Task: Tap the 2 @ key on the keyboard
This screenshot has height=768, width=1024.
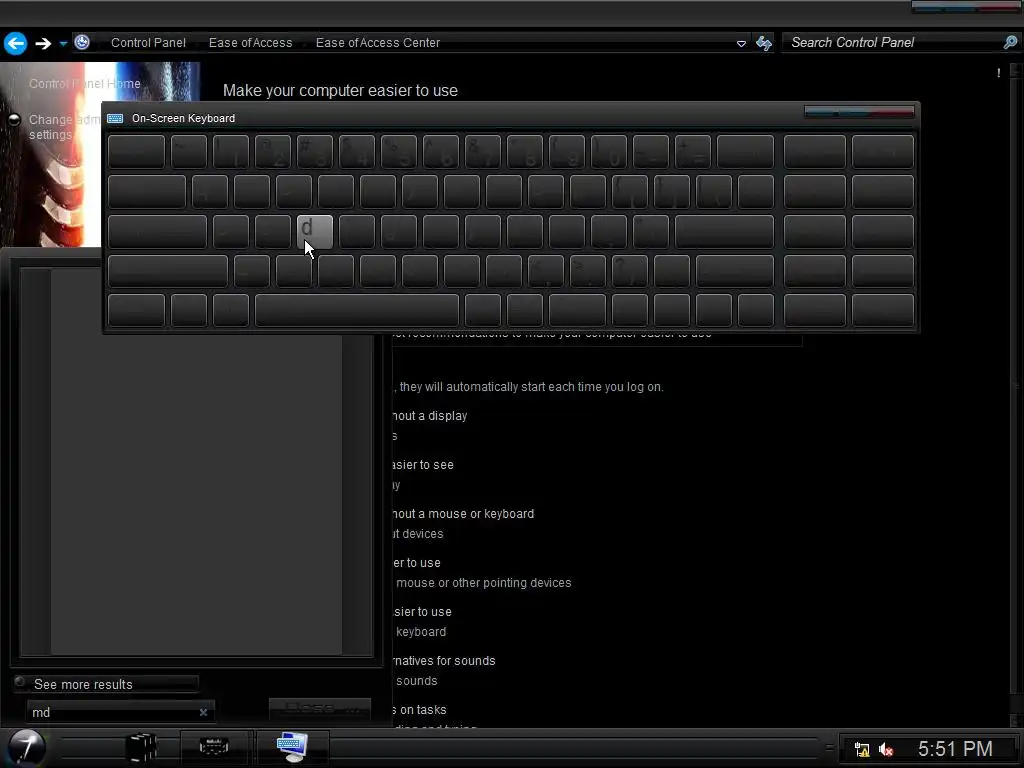Action: [273, 152]
